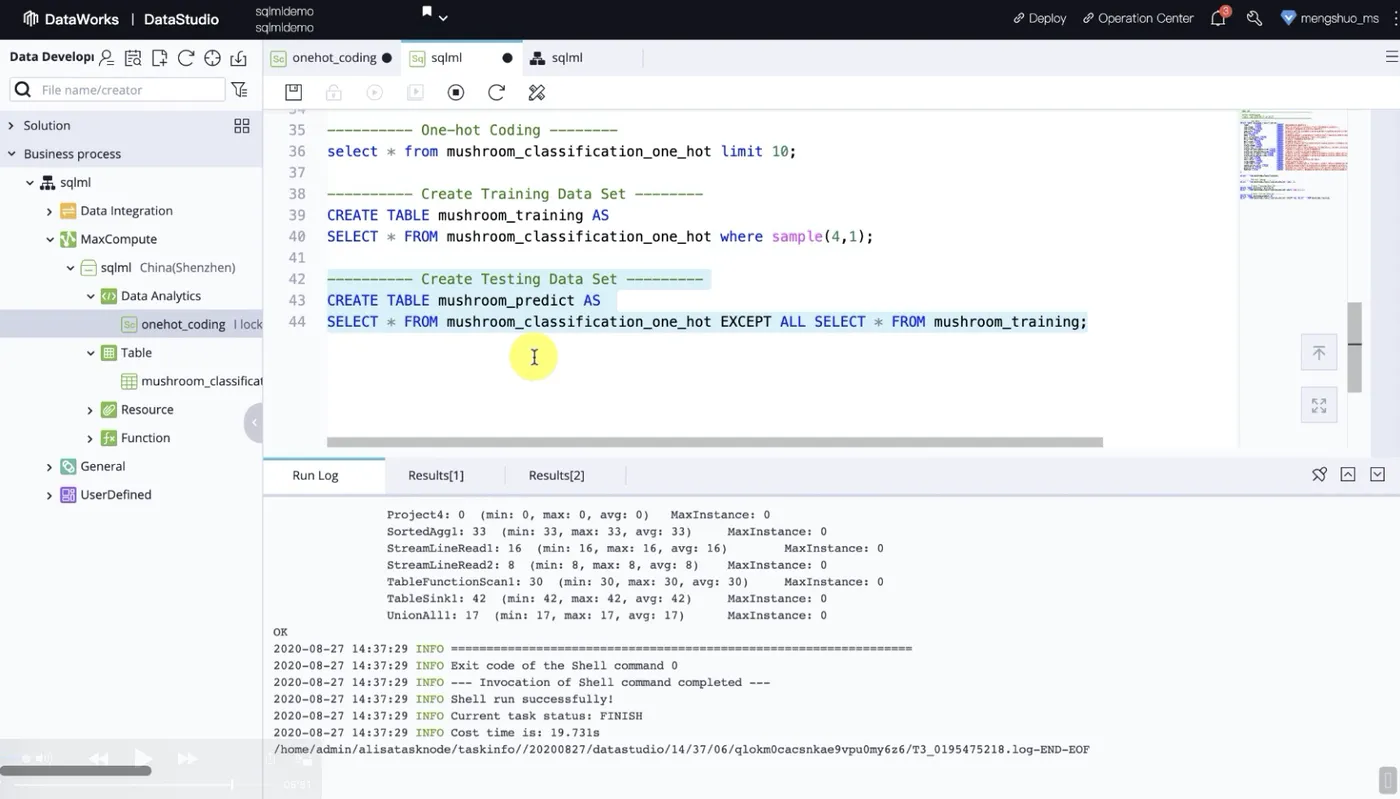The height and width of the screenshot is (799, 1400).
Task: Expand the Data Integration folder
Action: (x=50, y=211)
